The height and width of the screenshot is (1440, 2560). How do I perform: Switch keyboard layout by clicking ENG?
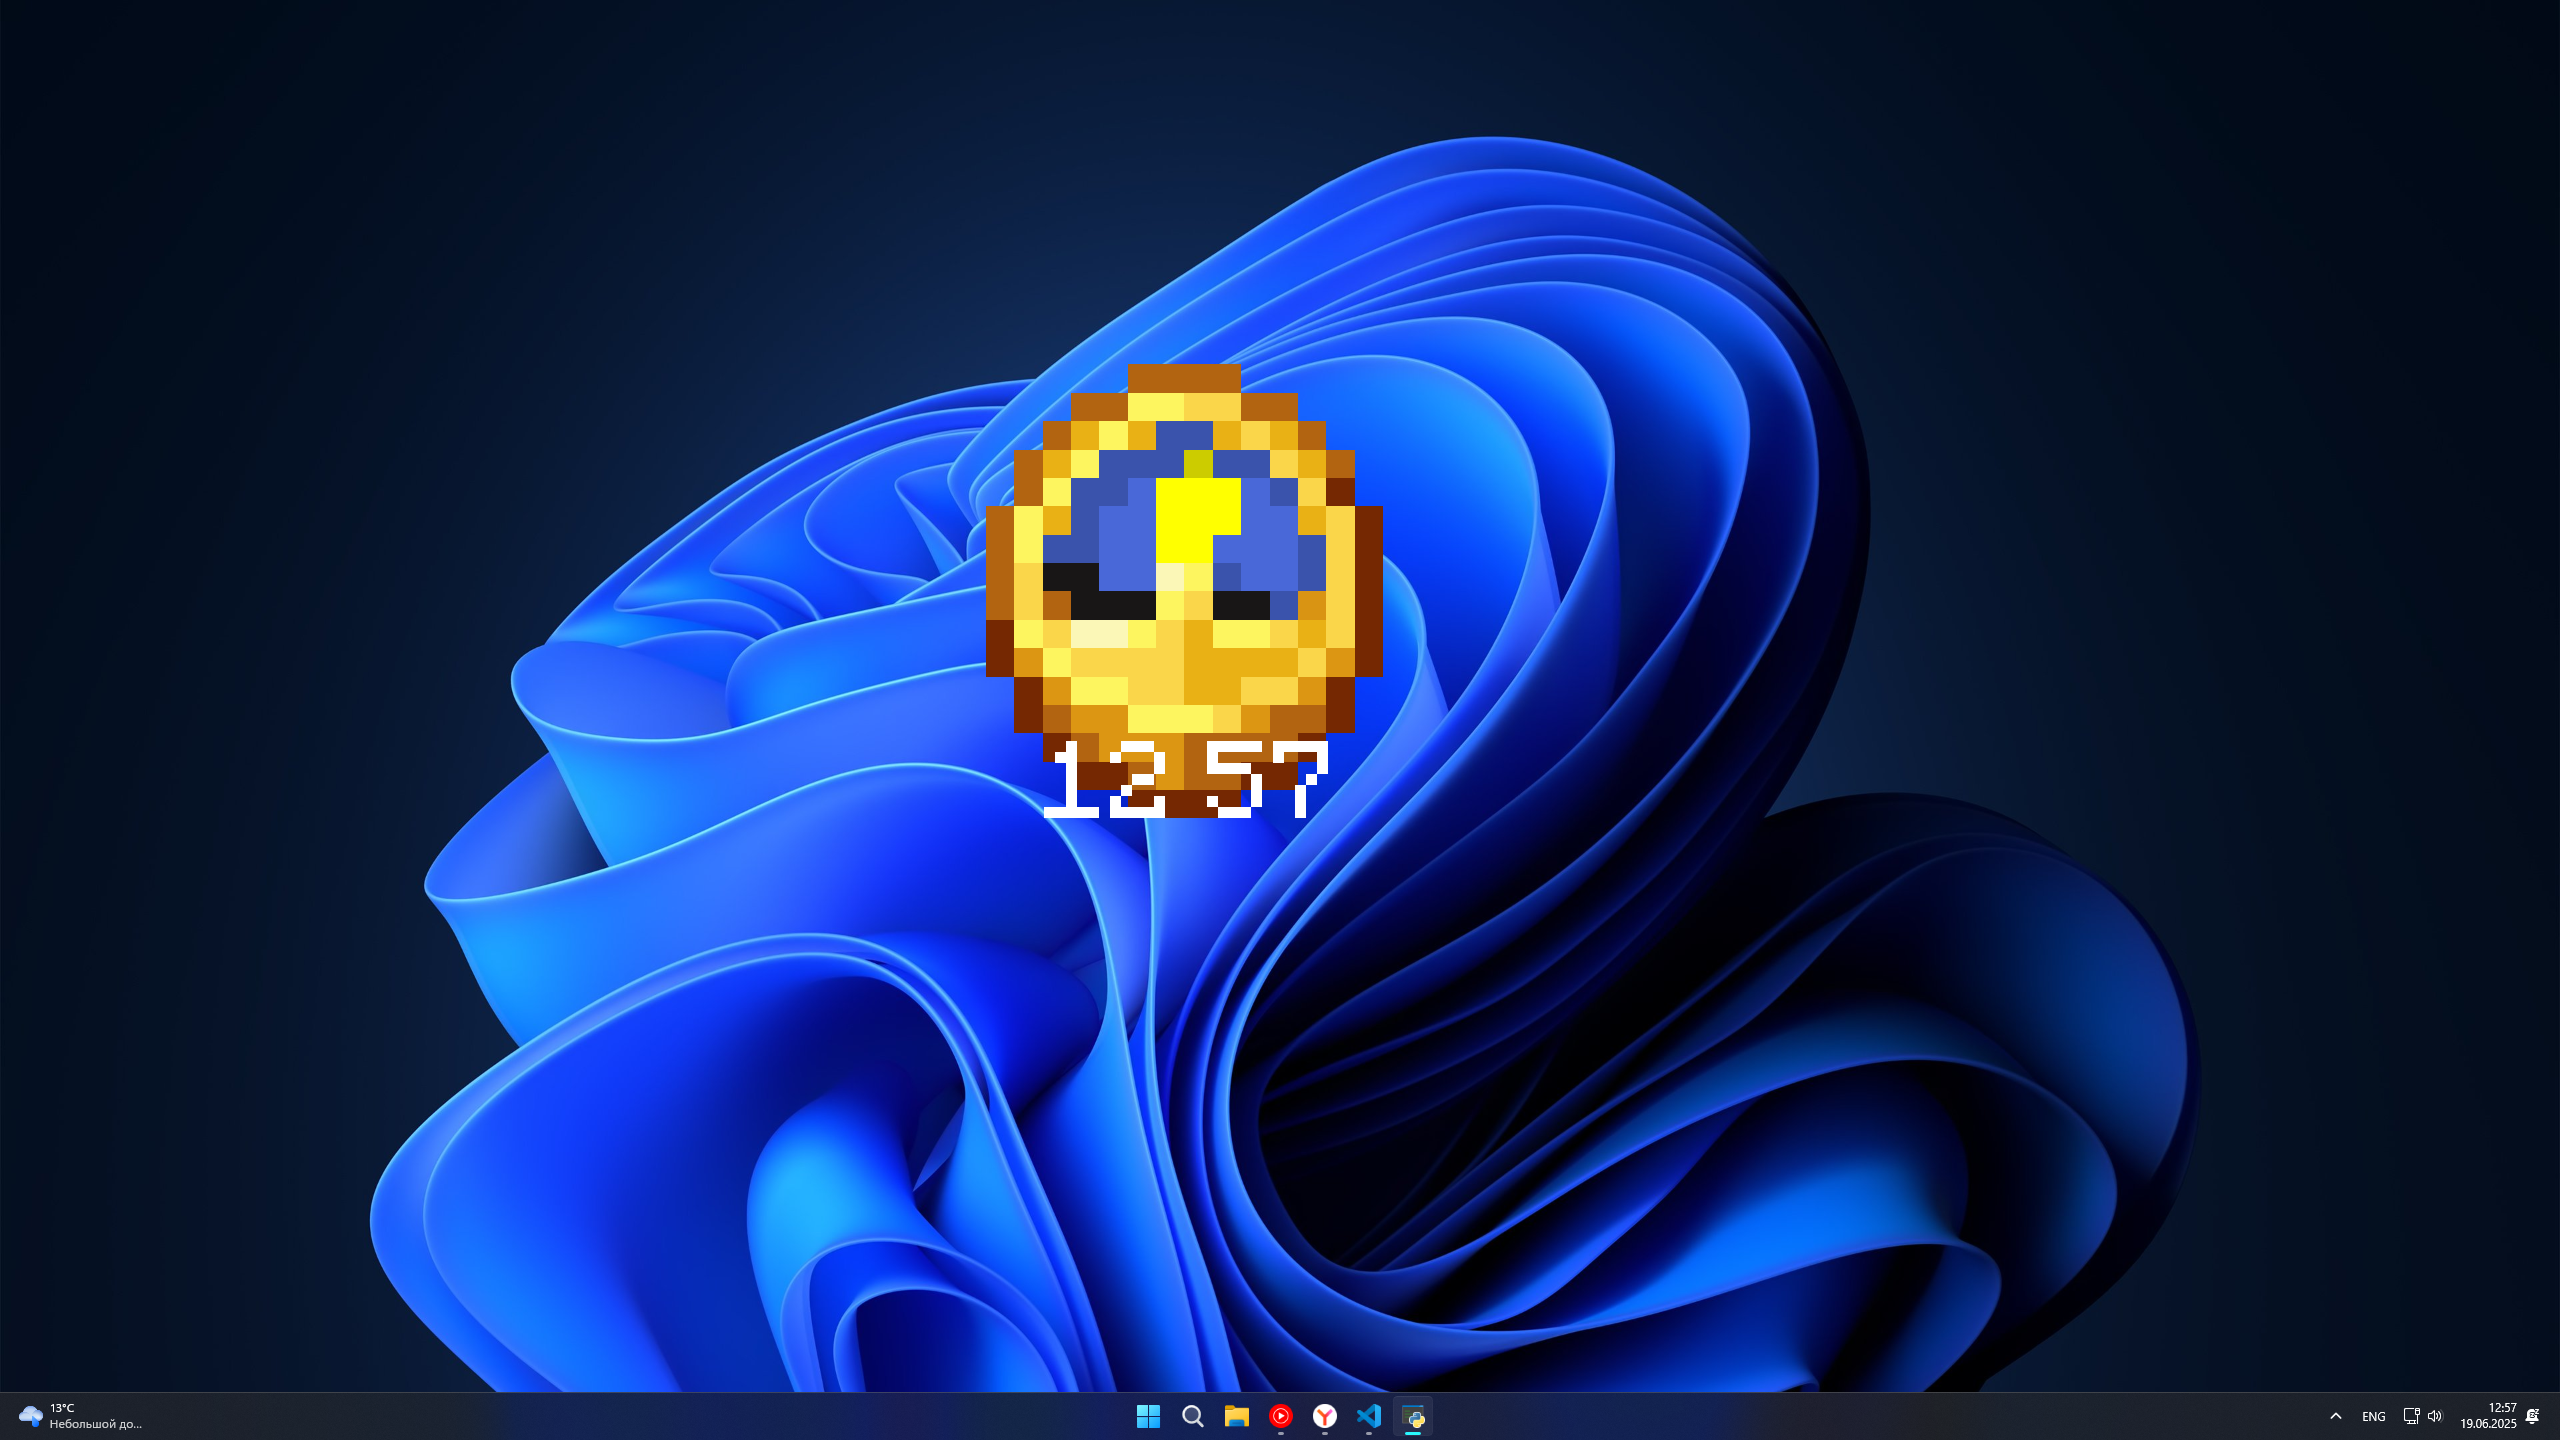[x=2372, y=1416]
